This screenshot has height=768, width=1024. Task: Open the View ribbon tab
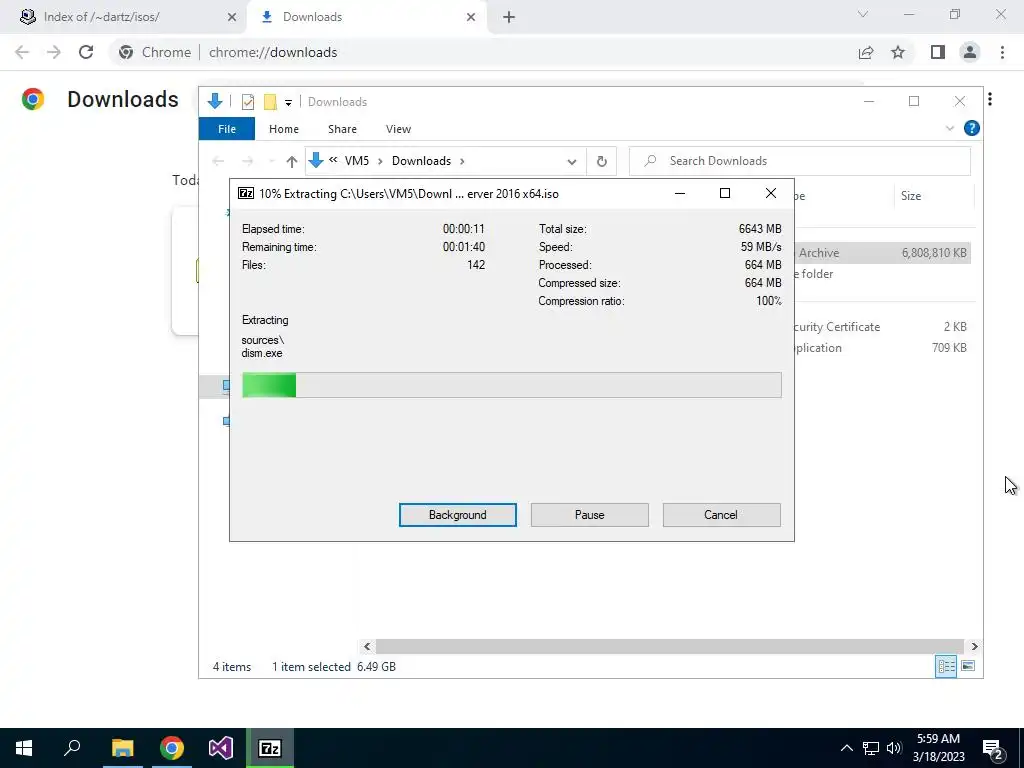(x=398, y=129)
